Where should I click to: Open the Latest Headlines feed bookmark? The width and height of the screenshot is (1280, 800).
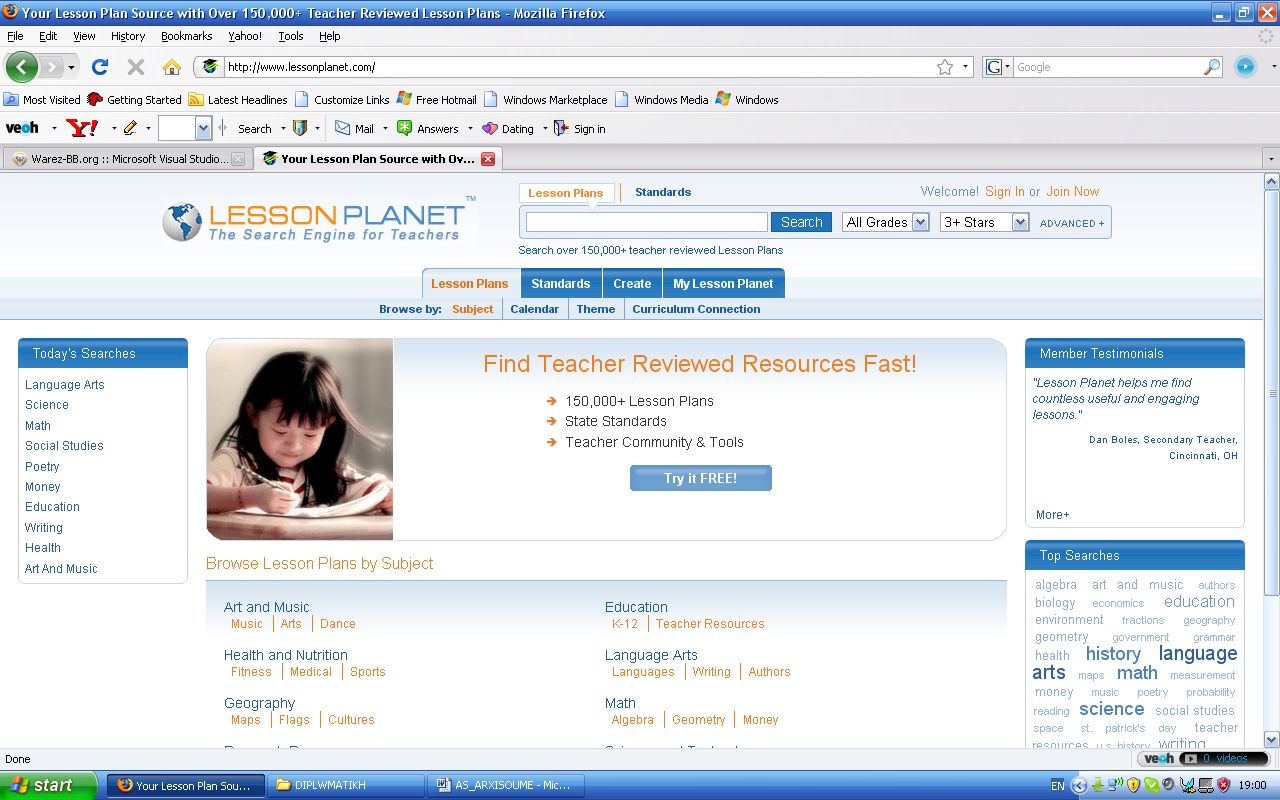pyautogui.click(x=238, y=99)
